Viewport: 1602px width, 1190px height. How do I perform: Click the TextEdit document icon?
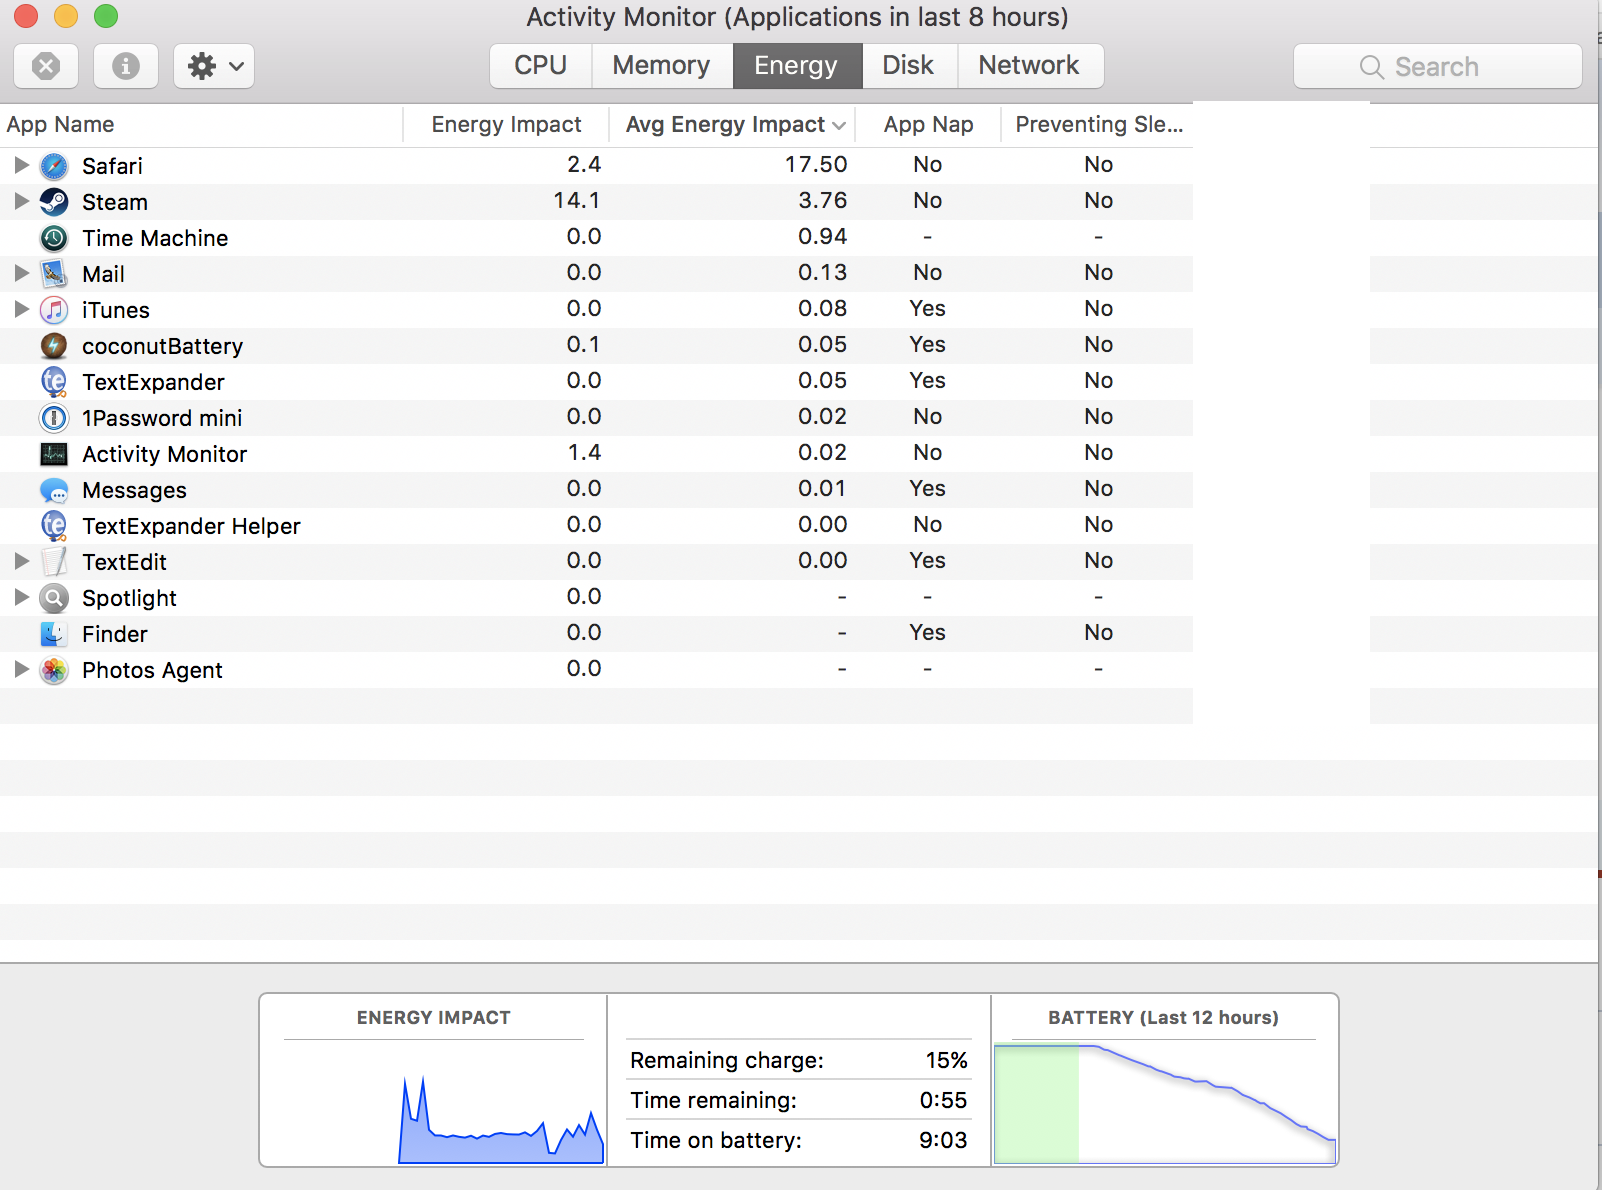coord(54,562)
